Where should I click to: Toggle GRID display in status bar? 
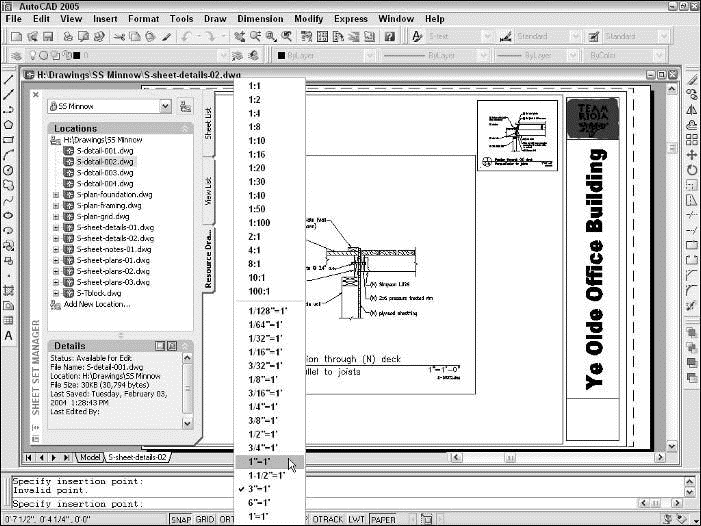pyautogui.click(x=205, y=519)
